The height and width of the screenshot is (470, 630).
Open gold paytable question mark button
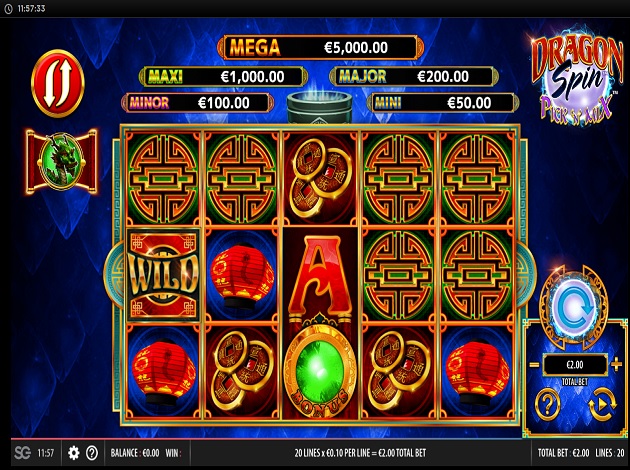(548, 404)
